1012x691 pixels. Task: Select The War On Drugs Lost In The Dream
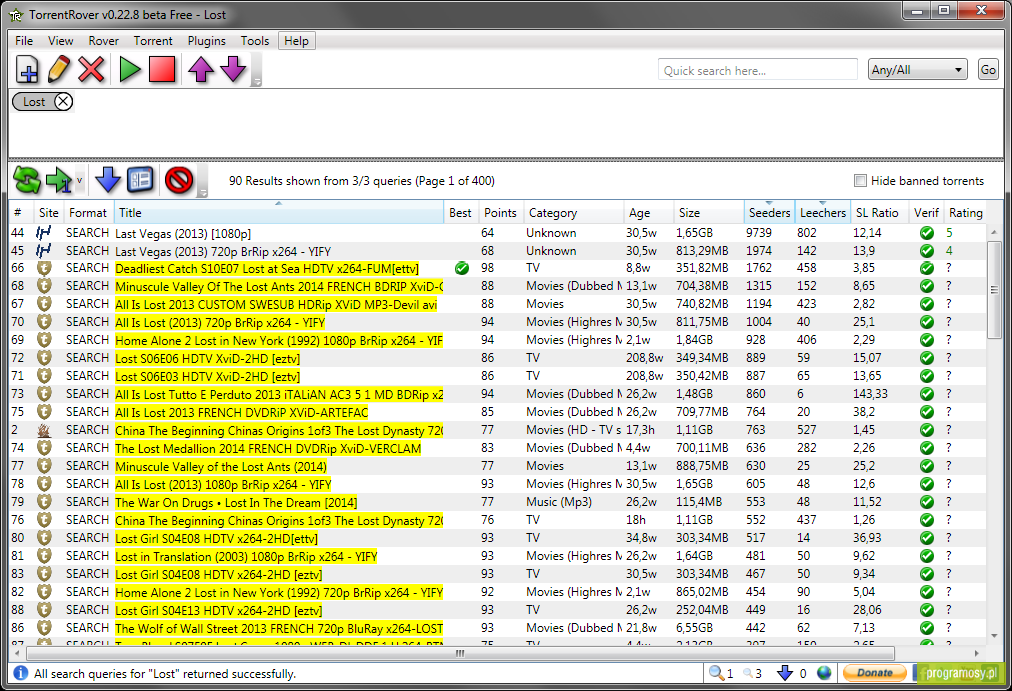tap(498, 502)
